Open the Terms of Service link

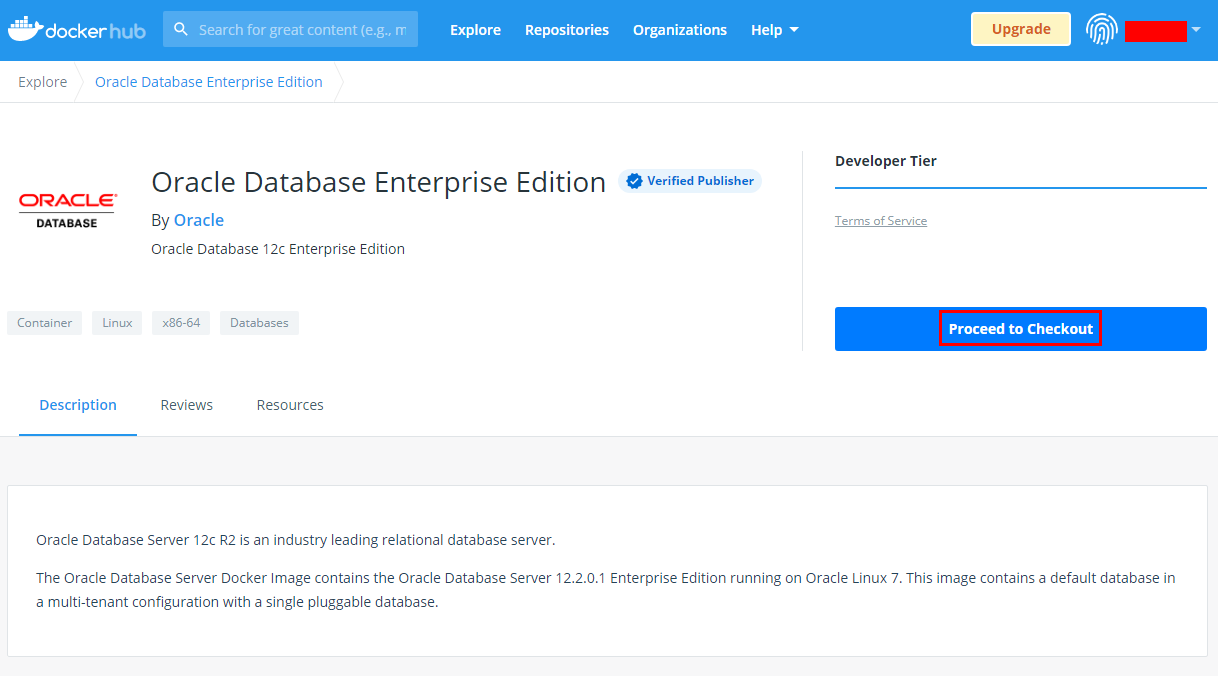[881, 221]
